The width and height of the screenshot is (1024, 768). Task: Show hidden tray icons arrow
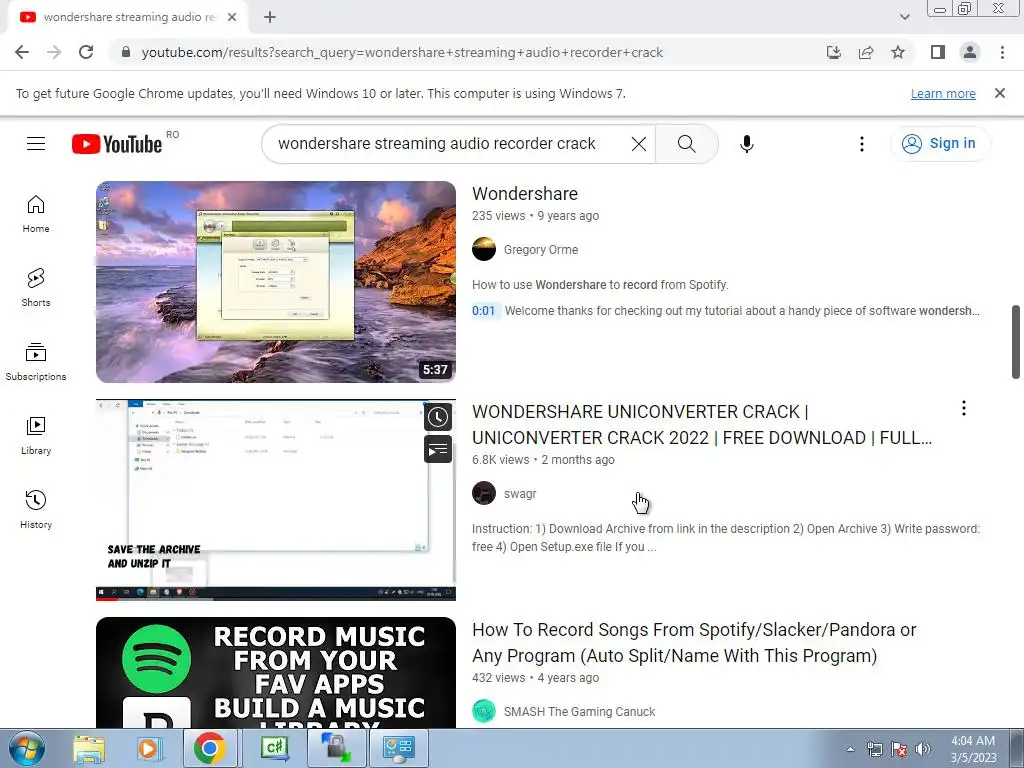tap(850, 749)
